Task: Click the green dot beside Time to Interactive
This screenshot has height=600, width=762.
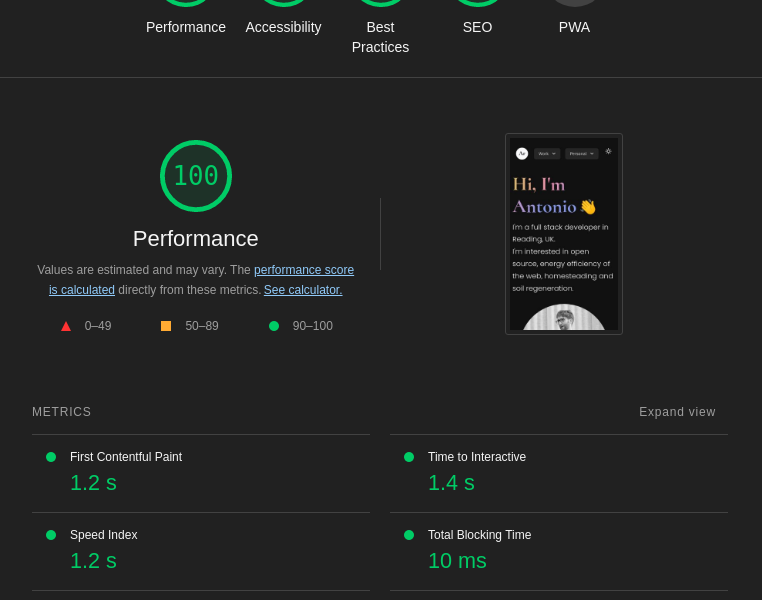Action: (409, 457)
